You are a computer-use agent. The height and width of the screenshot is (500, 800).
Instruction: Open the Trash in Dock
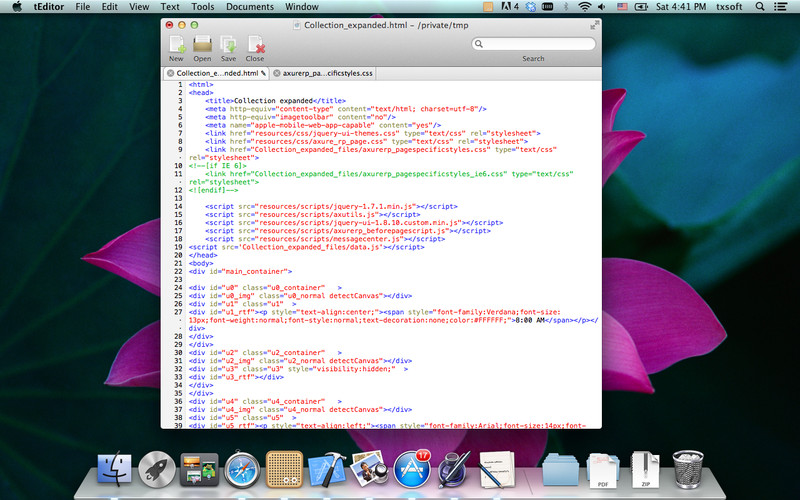tap(688, 468)
